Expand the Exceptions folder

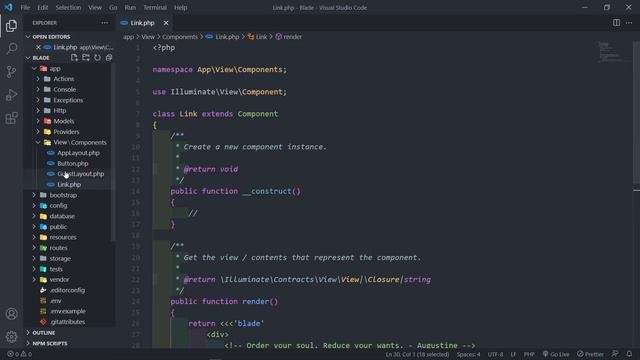tap(68, 100)
